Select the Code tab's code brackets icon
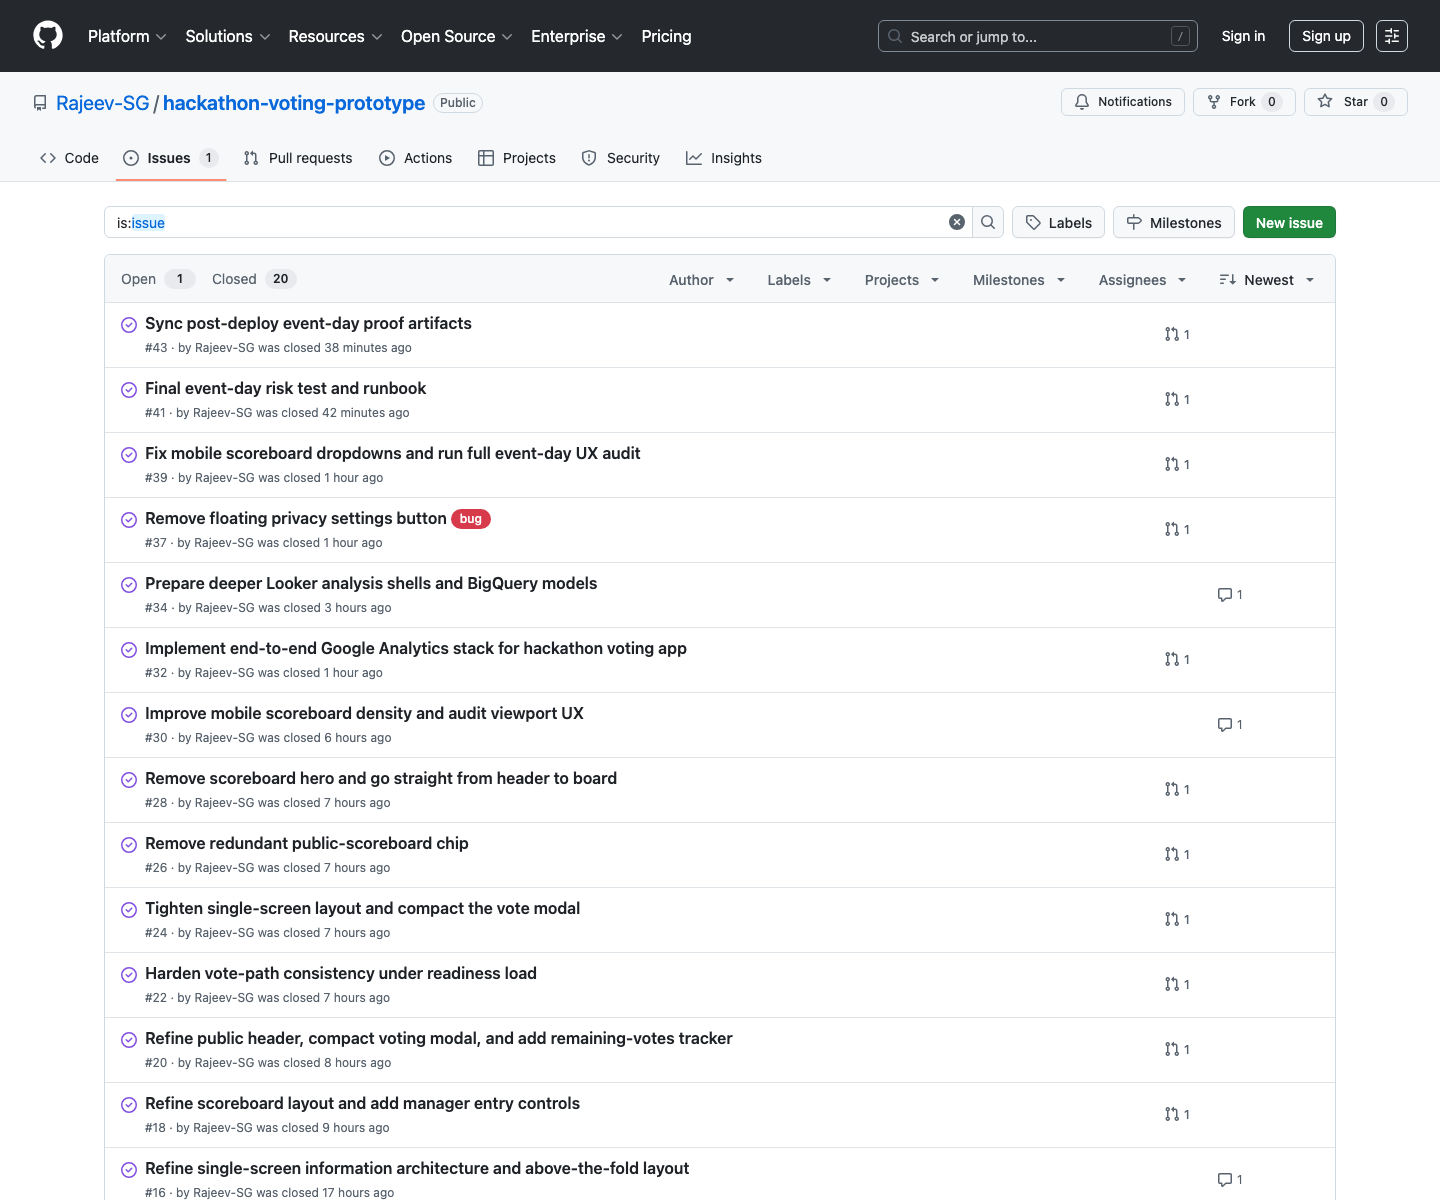The image size is (1440, 1200). 47,157
